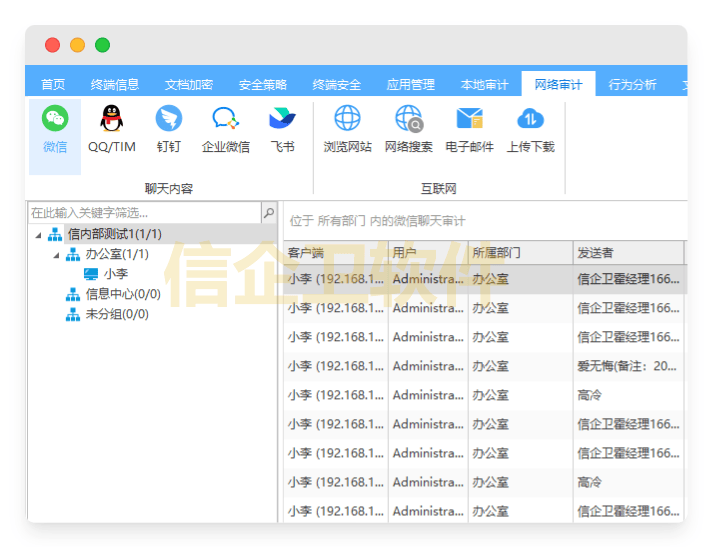Click the keyword filter input field
This screenshot has width=712, height=547.
click(143, 213)
